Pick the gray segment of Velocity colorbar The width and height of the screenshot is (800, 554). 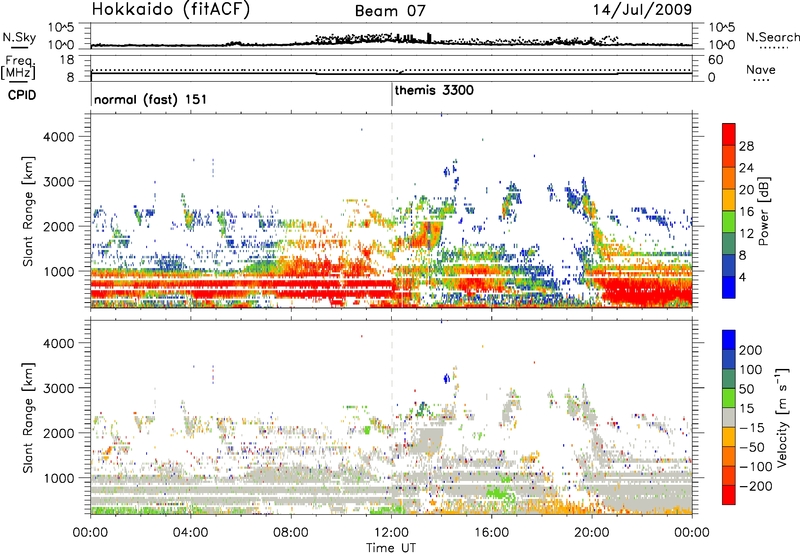(x=729, y=418)
